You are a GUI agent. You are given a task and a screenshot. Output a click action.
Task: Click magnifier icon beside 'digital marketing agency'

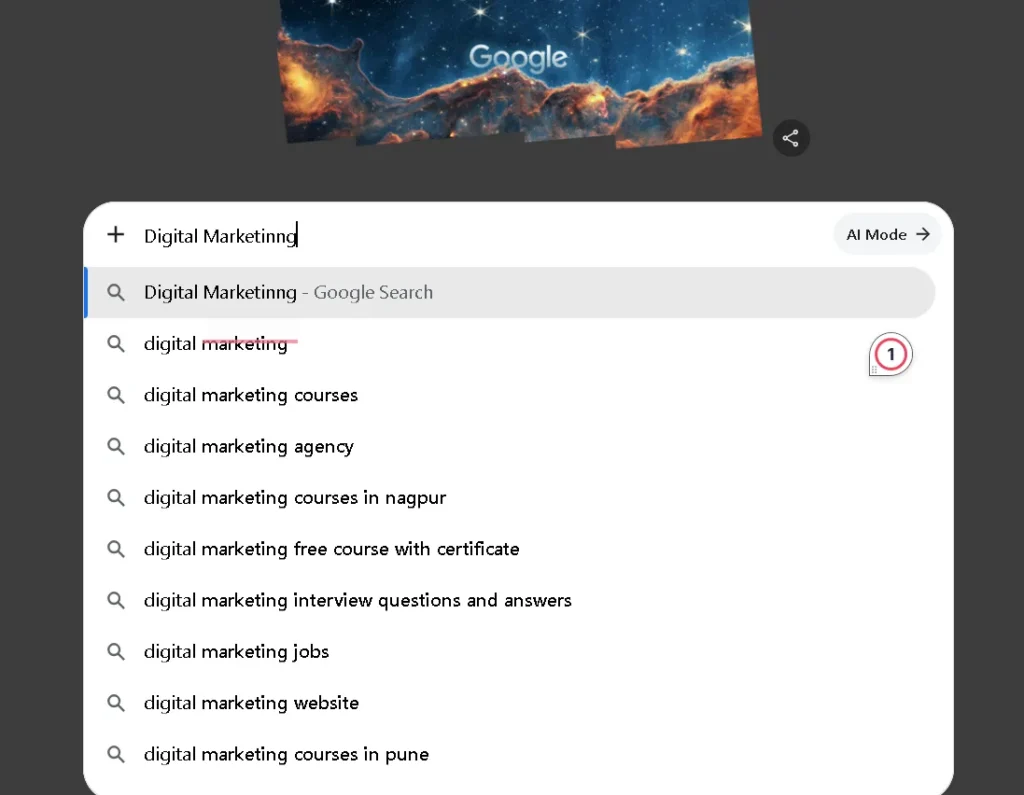click(116, 446)
